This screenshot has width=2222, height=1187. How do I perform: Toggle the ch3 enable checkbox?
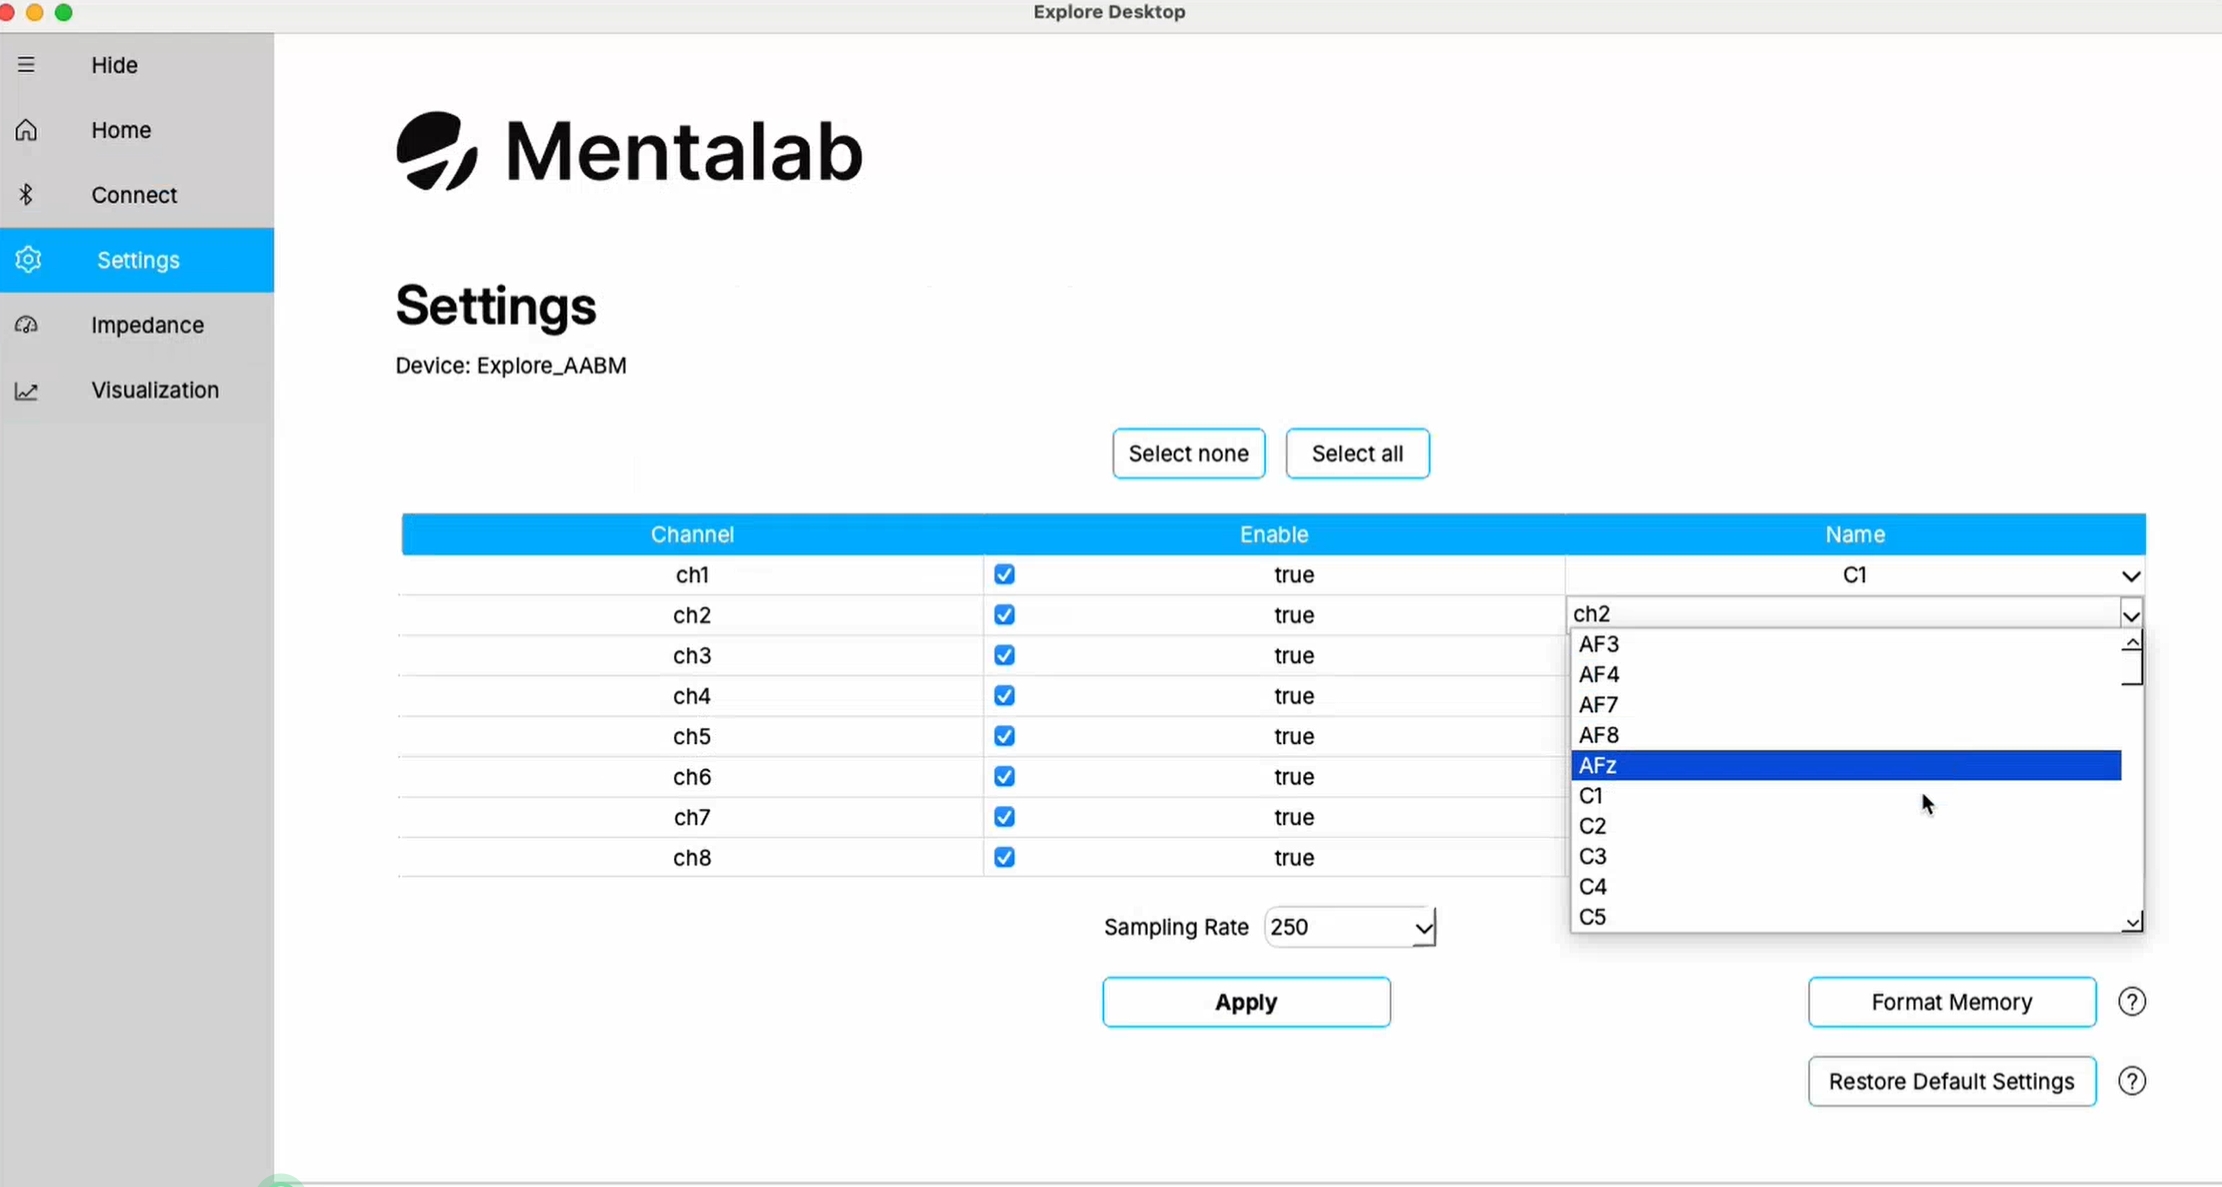coord(1004,656)
